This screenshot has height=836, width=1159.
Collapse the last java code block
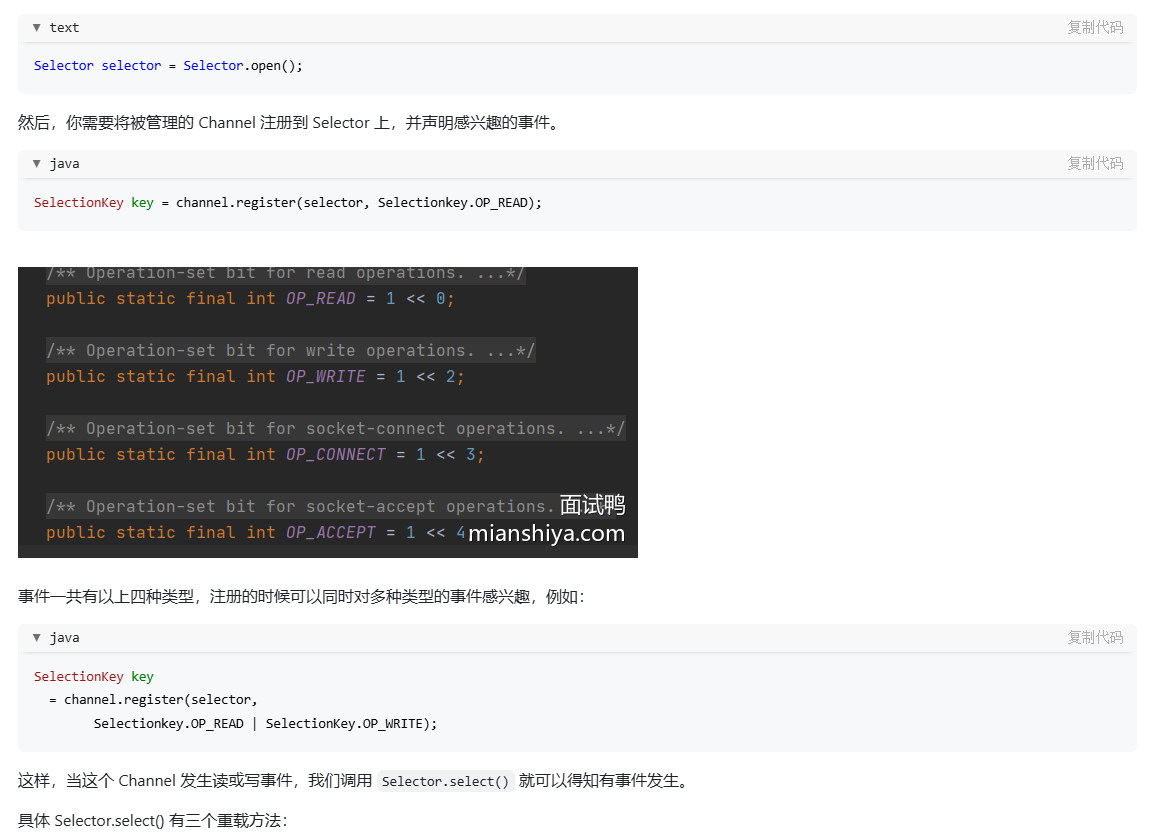pos(36,637)
